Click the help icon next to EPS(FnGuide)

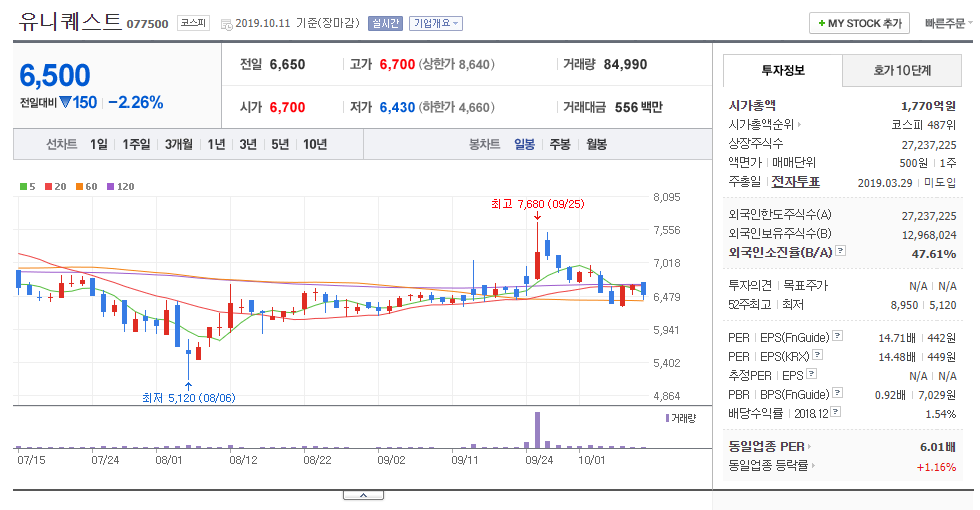[838, 336]
